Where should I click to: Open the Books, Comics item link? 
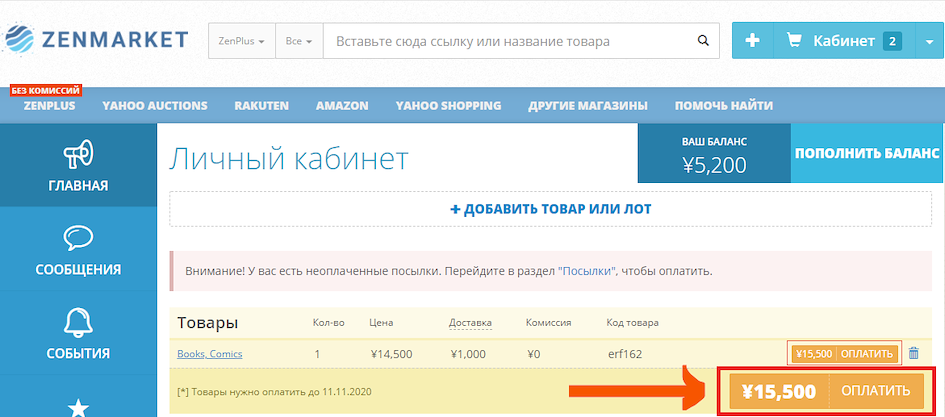210,354
